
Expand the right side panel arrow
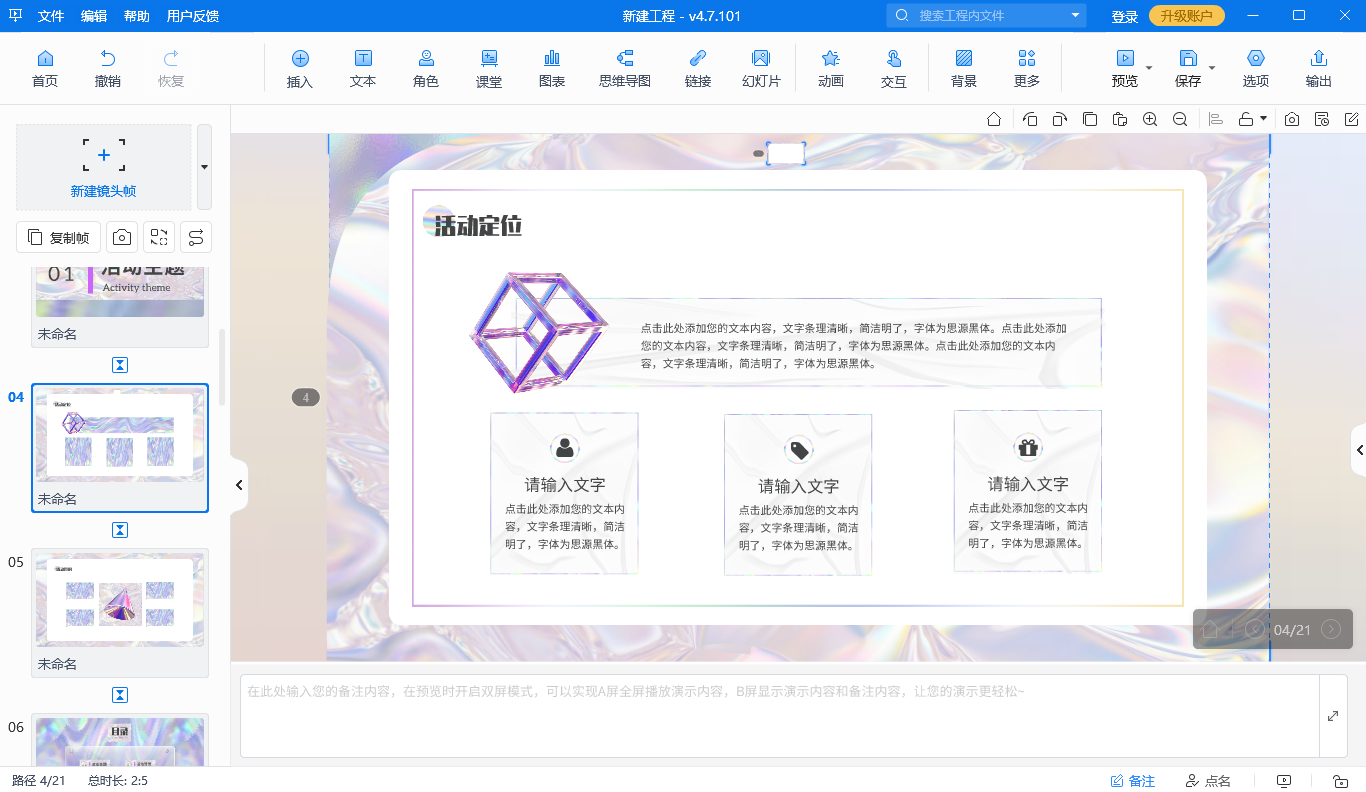[x=1359, y=451]
